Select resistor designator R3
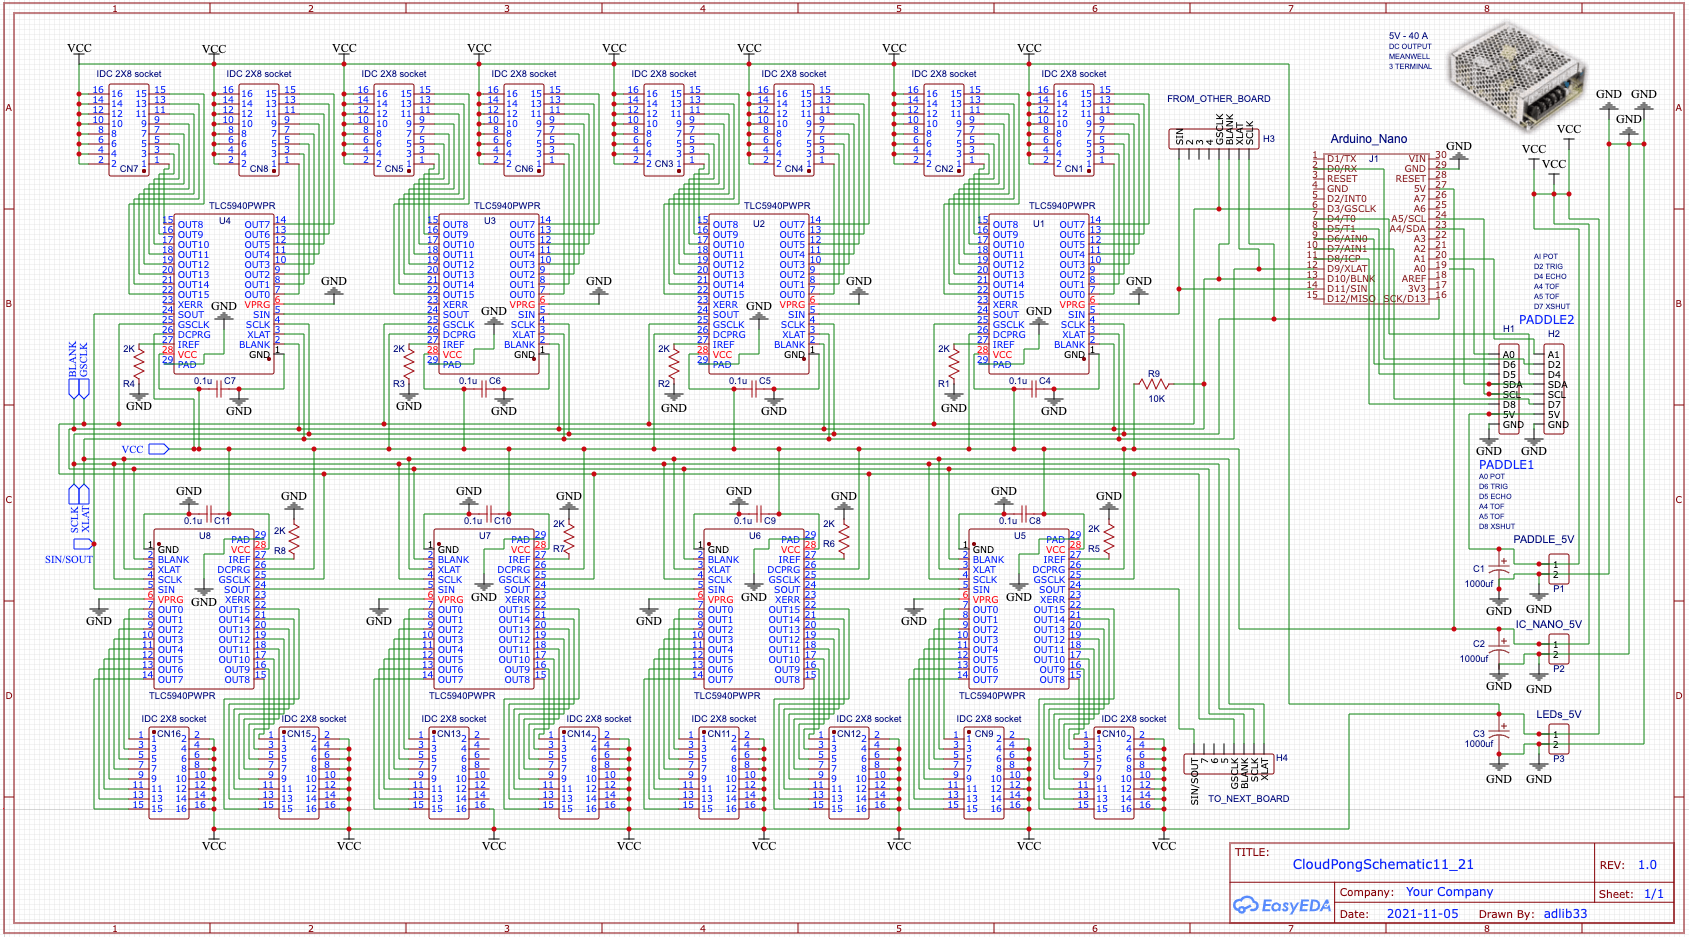This screenshot has width=1689, height=937. coord(398,384)
